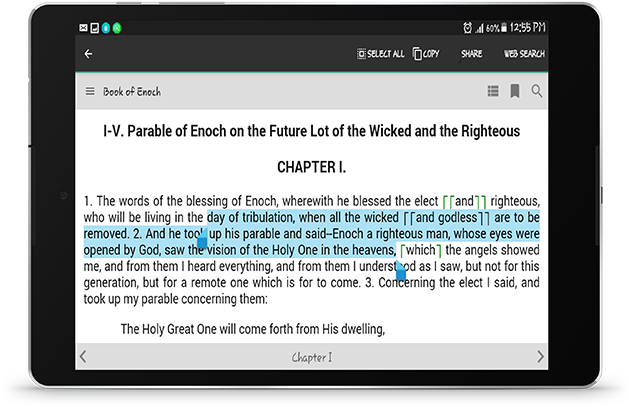Tap the left text selection handle

click(x=202, y=241)
